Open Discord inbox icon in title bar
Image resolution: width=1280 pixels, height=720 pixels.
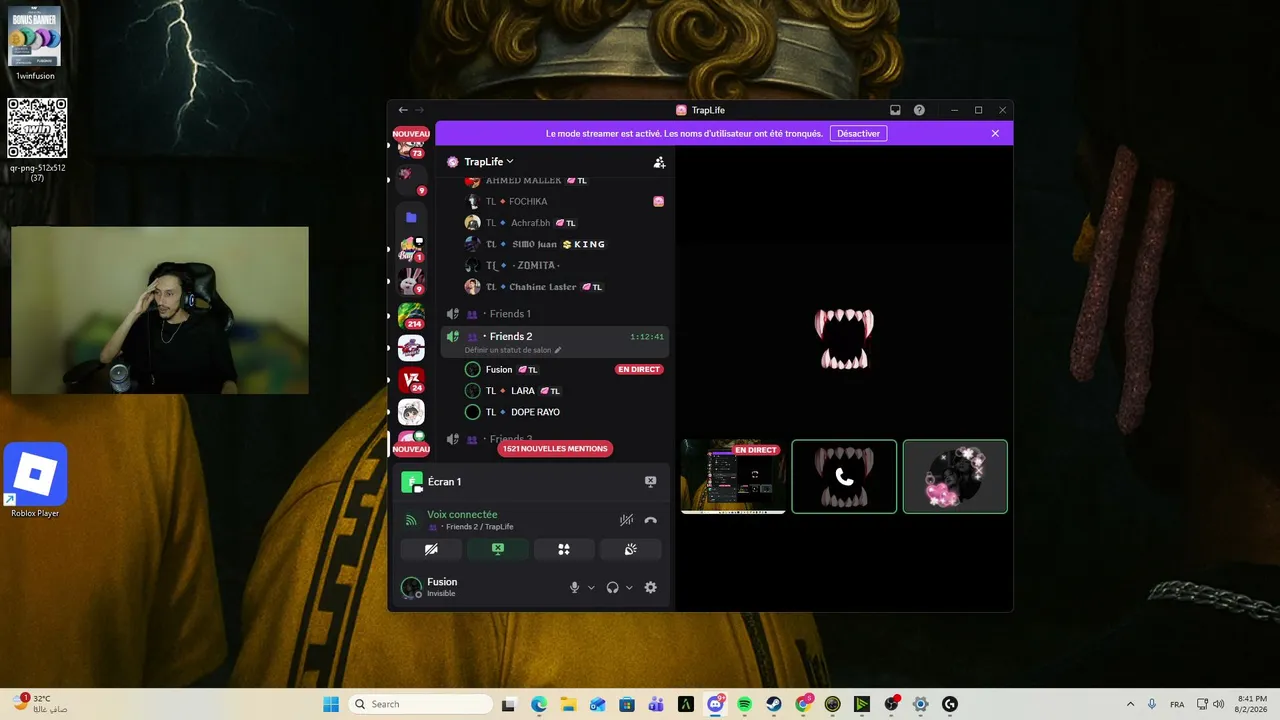coord(895,110)
